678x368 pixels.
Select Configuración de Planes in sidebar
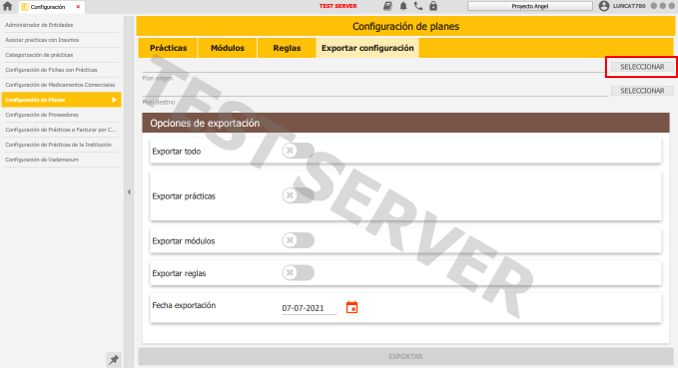point(61,100)
